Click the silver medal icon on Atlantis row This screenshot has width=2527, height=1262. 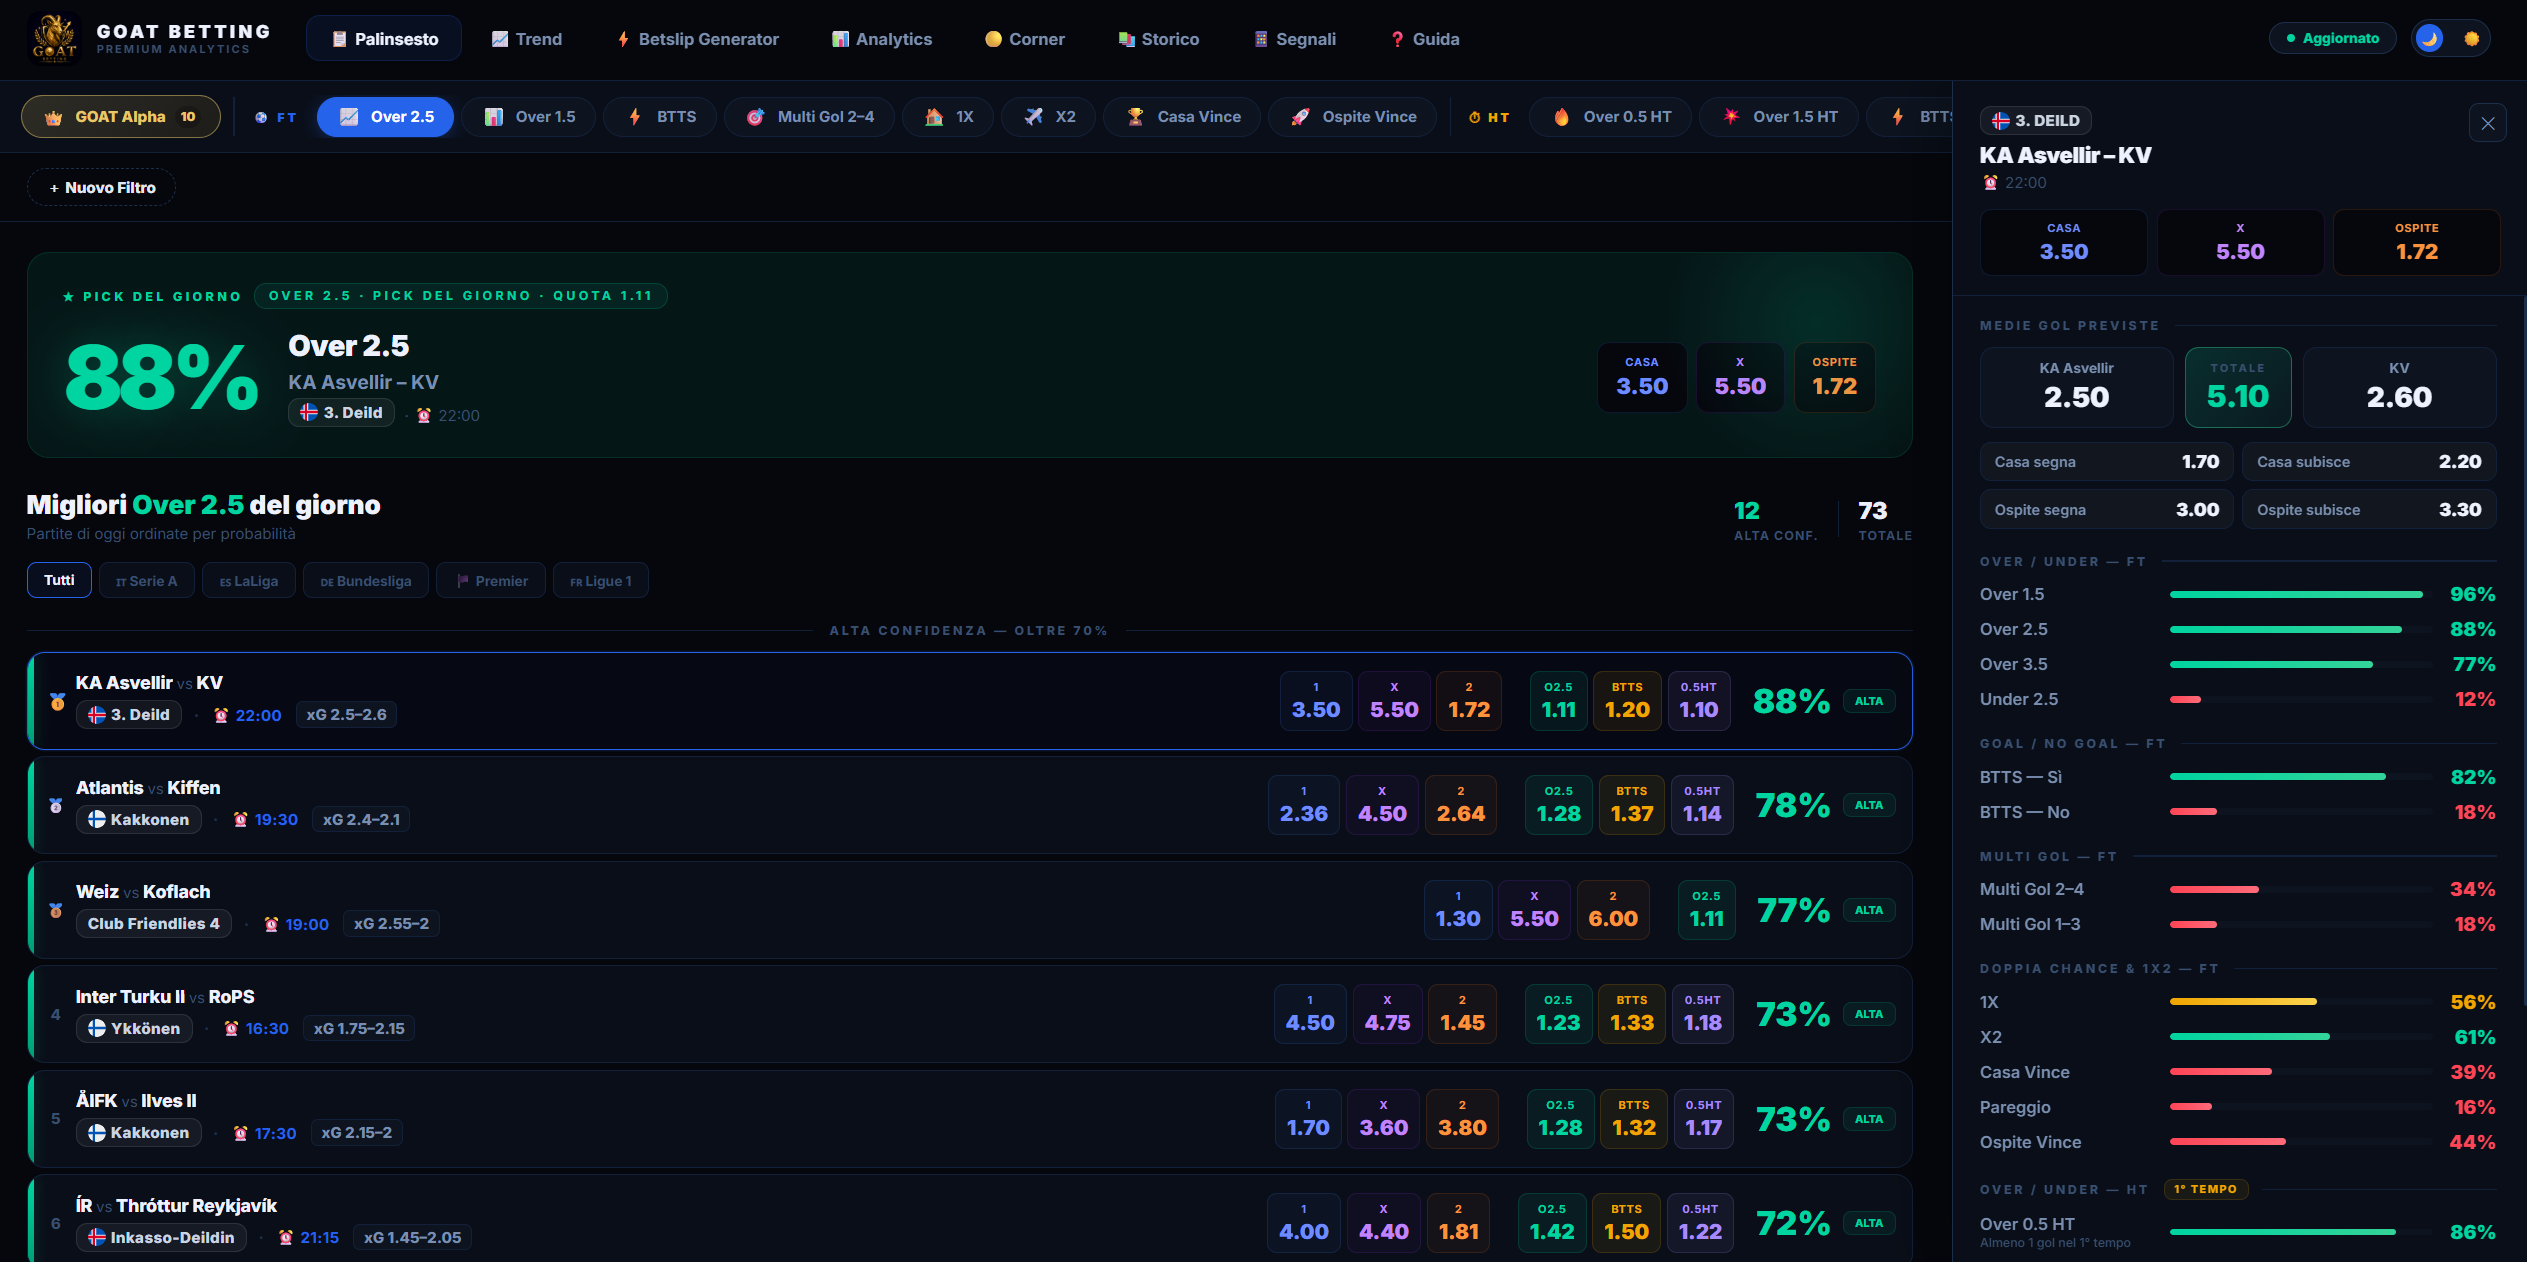[56, 806]
